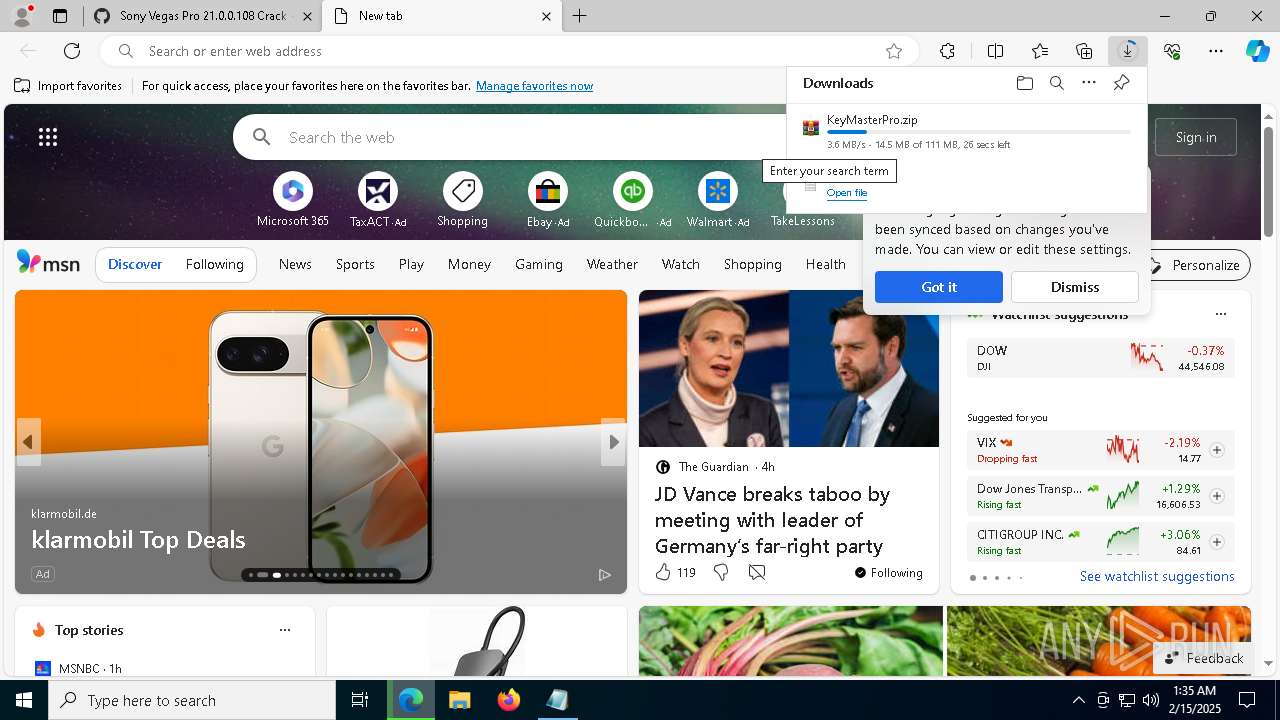The image size is (1280, 720).
Task: Dismiss the sync settings notice
Action: 1075,287
